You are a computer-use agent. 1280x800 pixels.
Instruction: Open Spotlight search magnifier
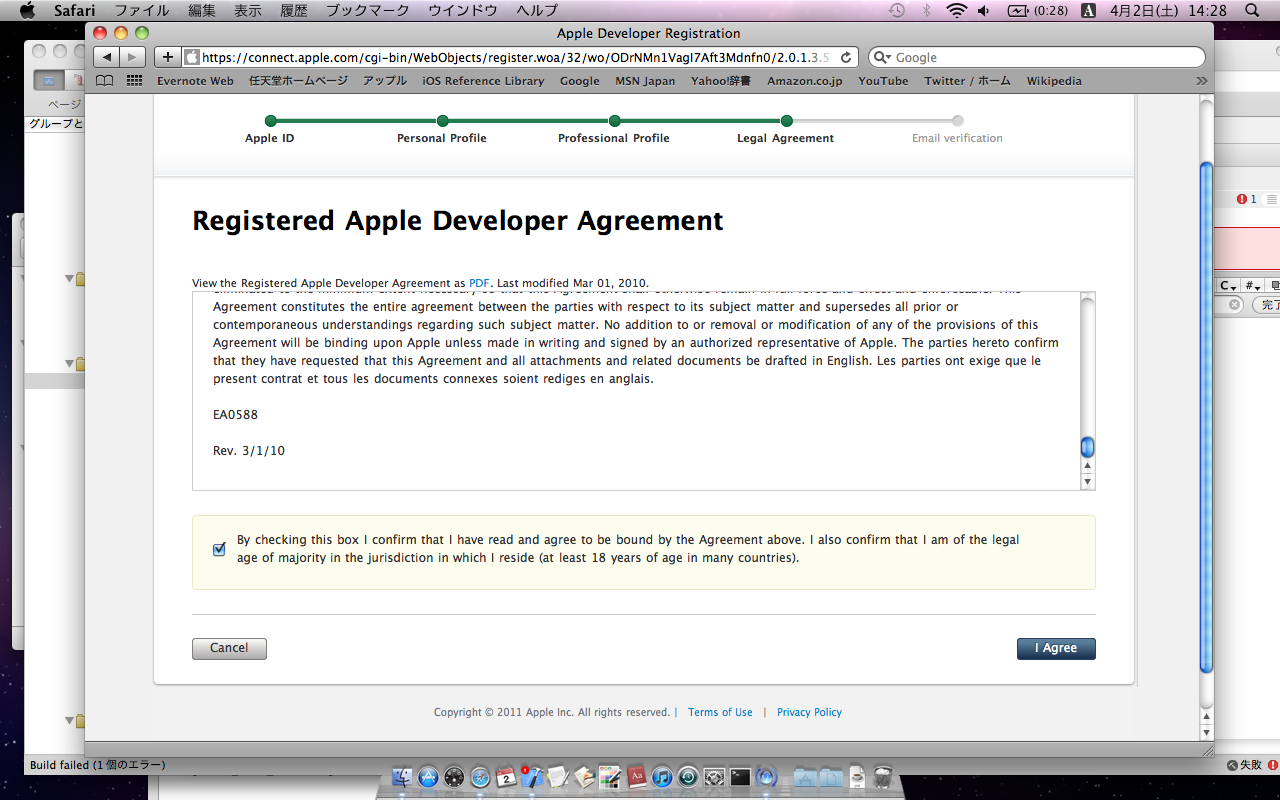tap(1252, 10)
